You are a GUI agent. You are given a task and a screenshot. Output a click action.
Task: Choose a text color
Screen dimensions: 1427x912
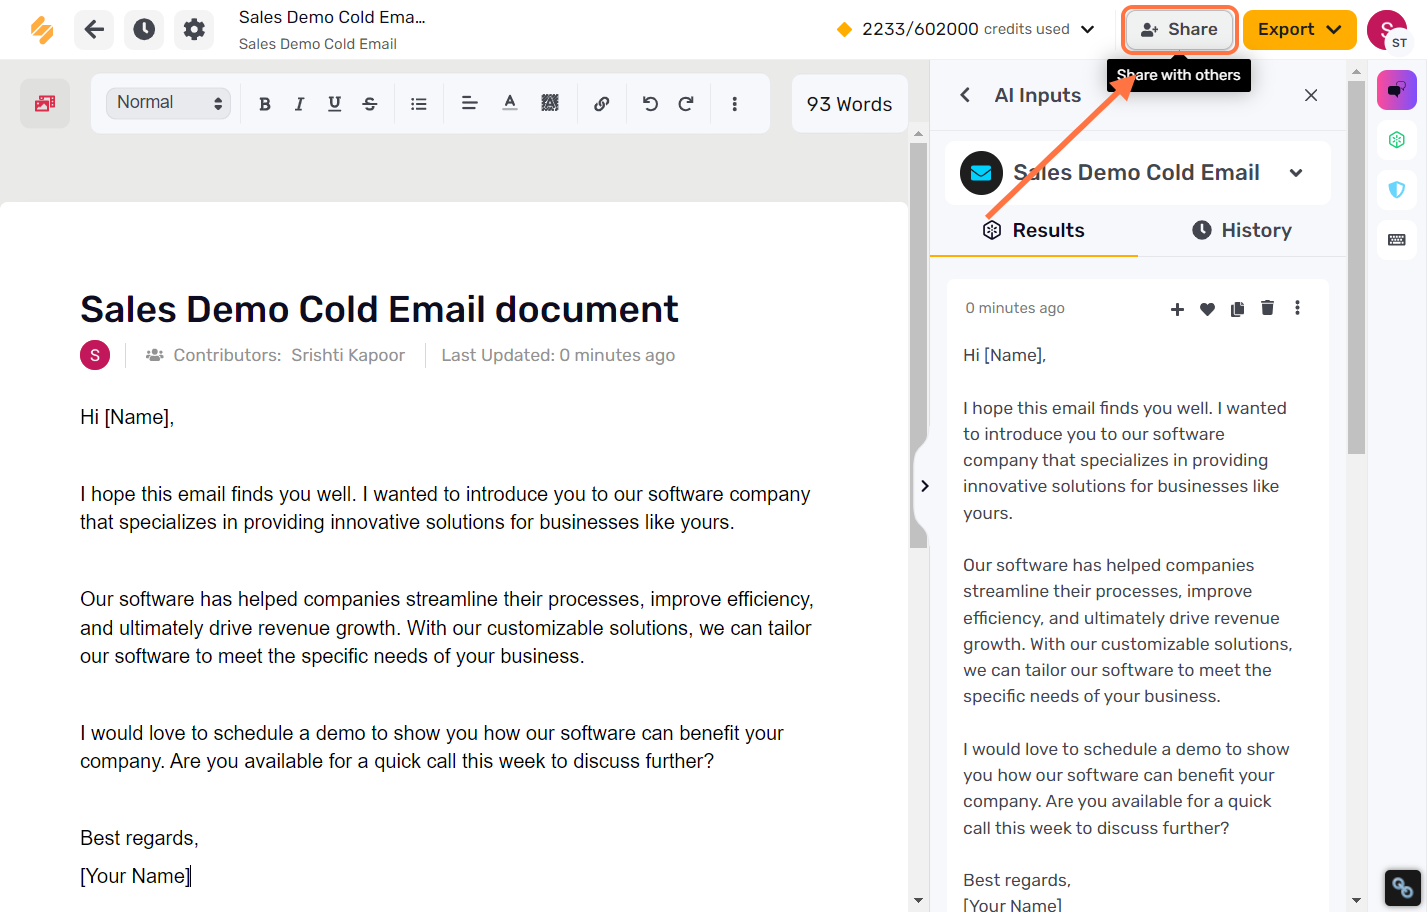tap(510, 103)
